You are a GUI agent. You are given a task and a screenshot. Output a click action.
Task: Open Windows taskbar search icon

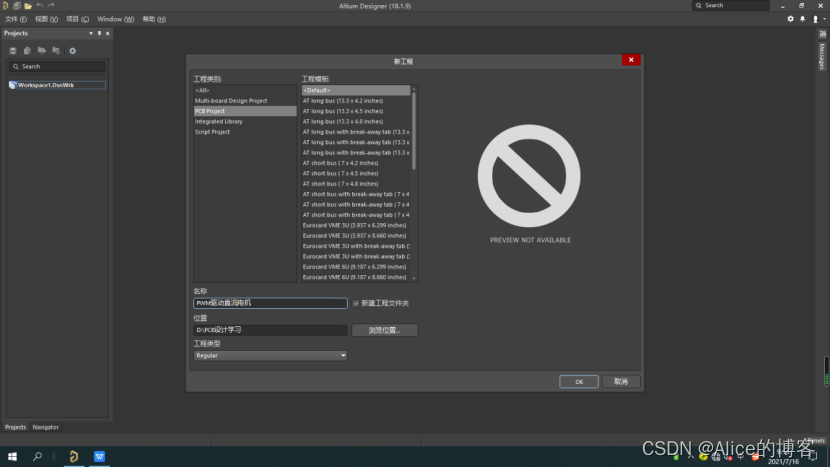click(37, 456)
